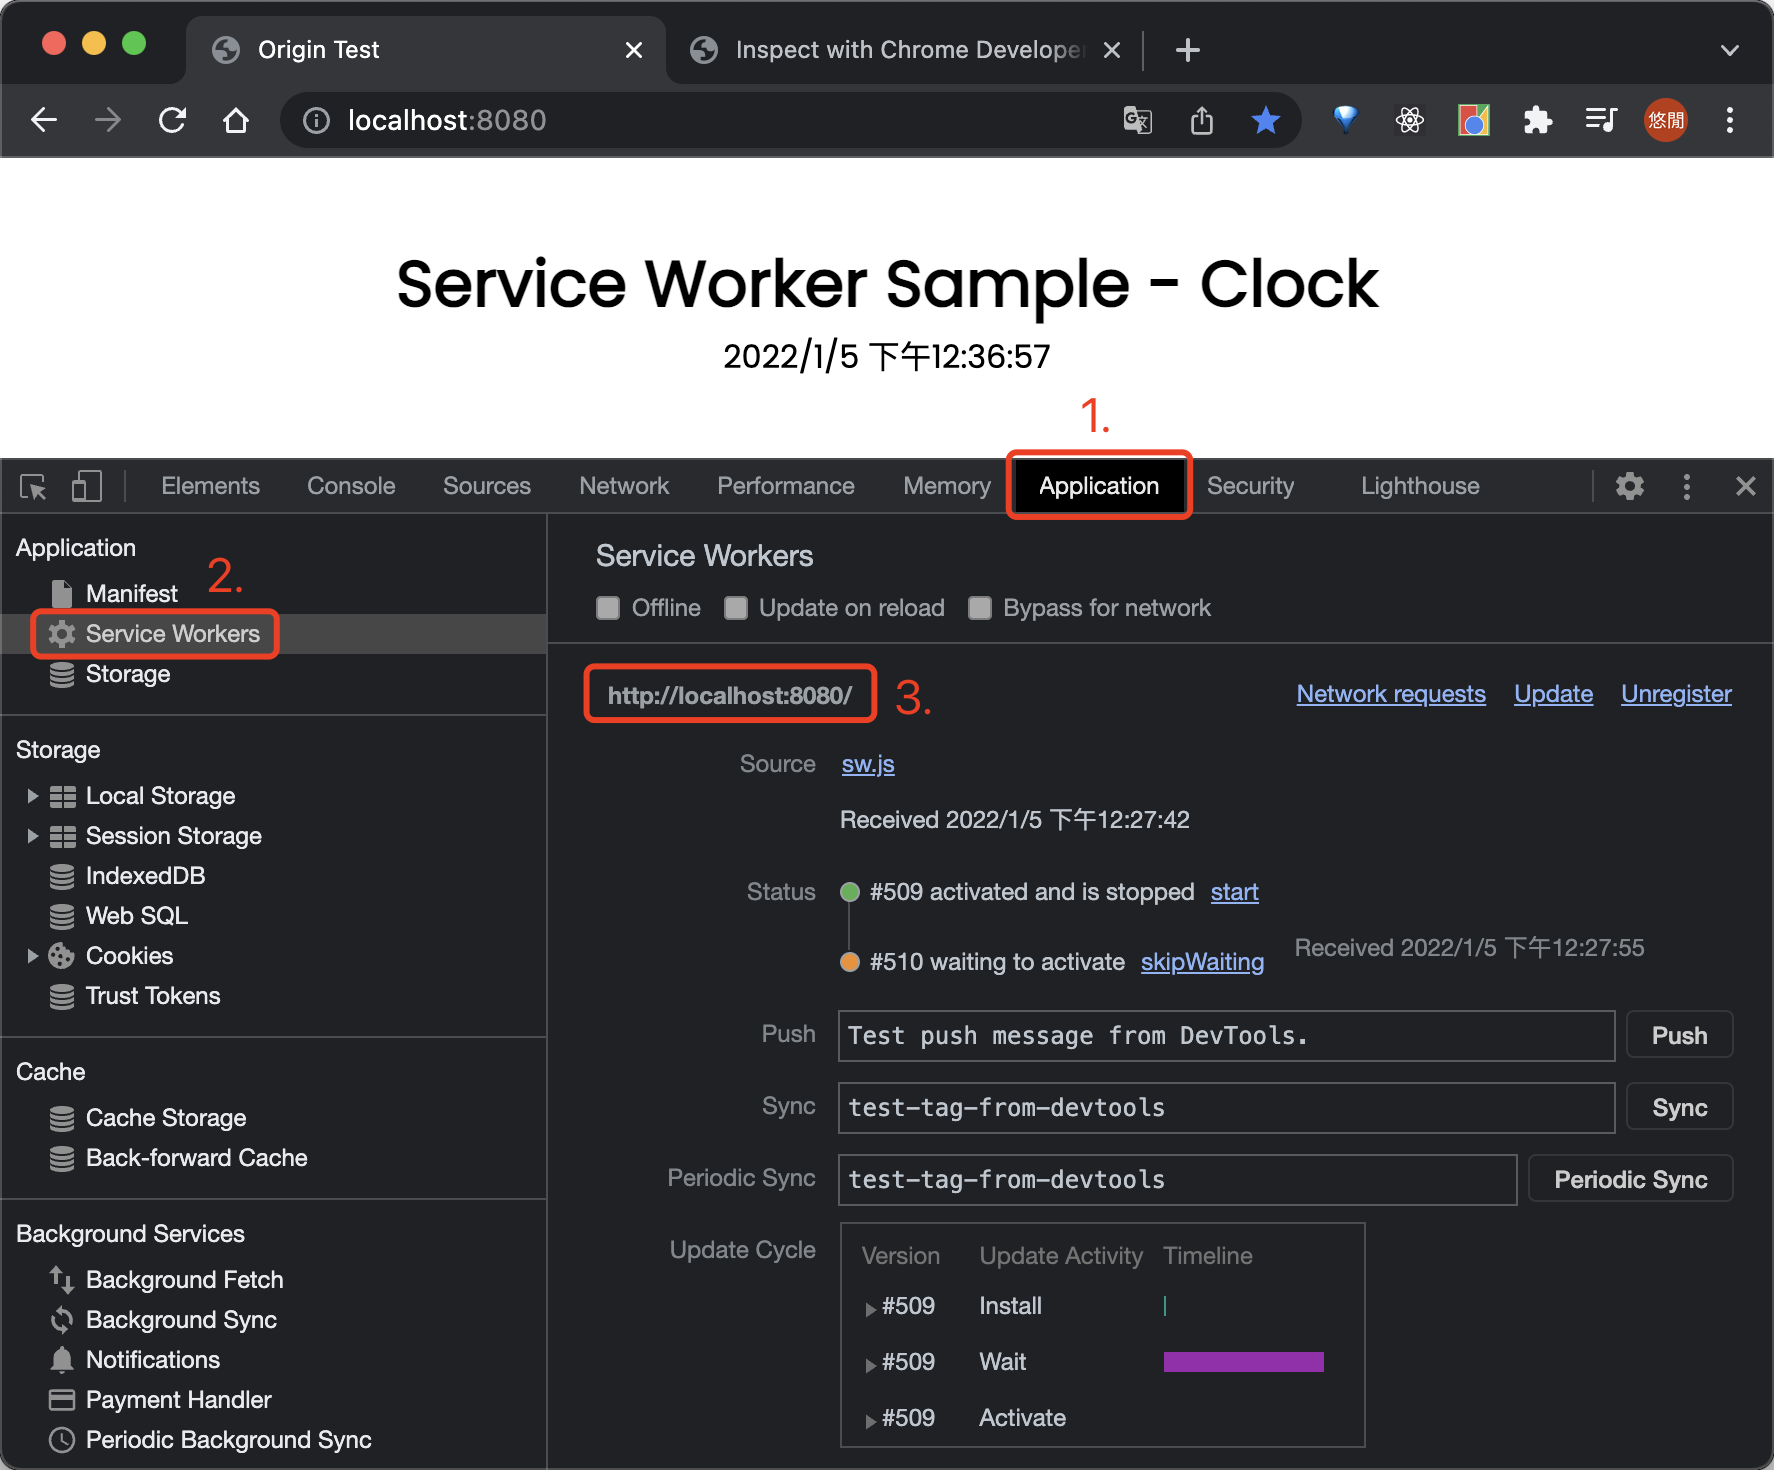Click the page reload icon
This screenshot has height=1470, width=1774.
[172, 120]
